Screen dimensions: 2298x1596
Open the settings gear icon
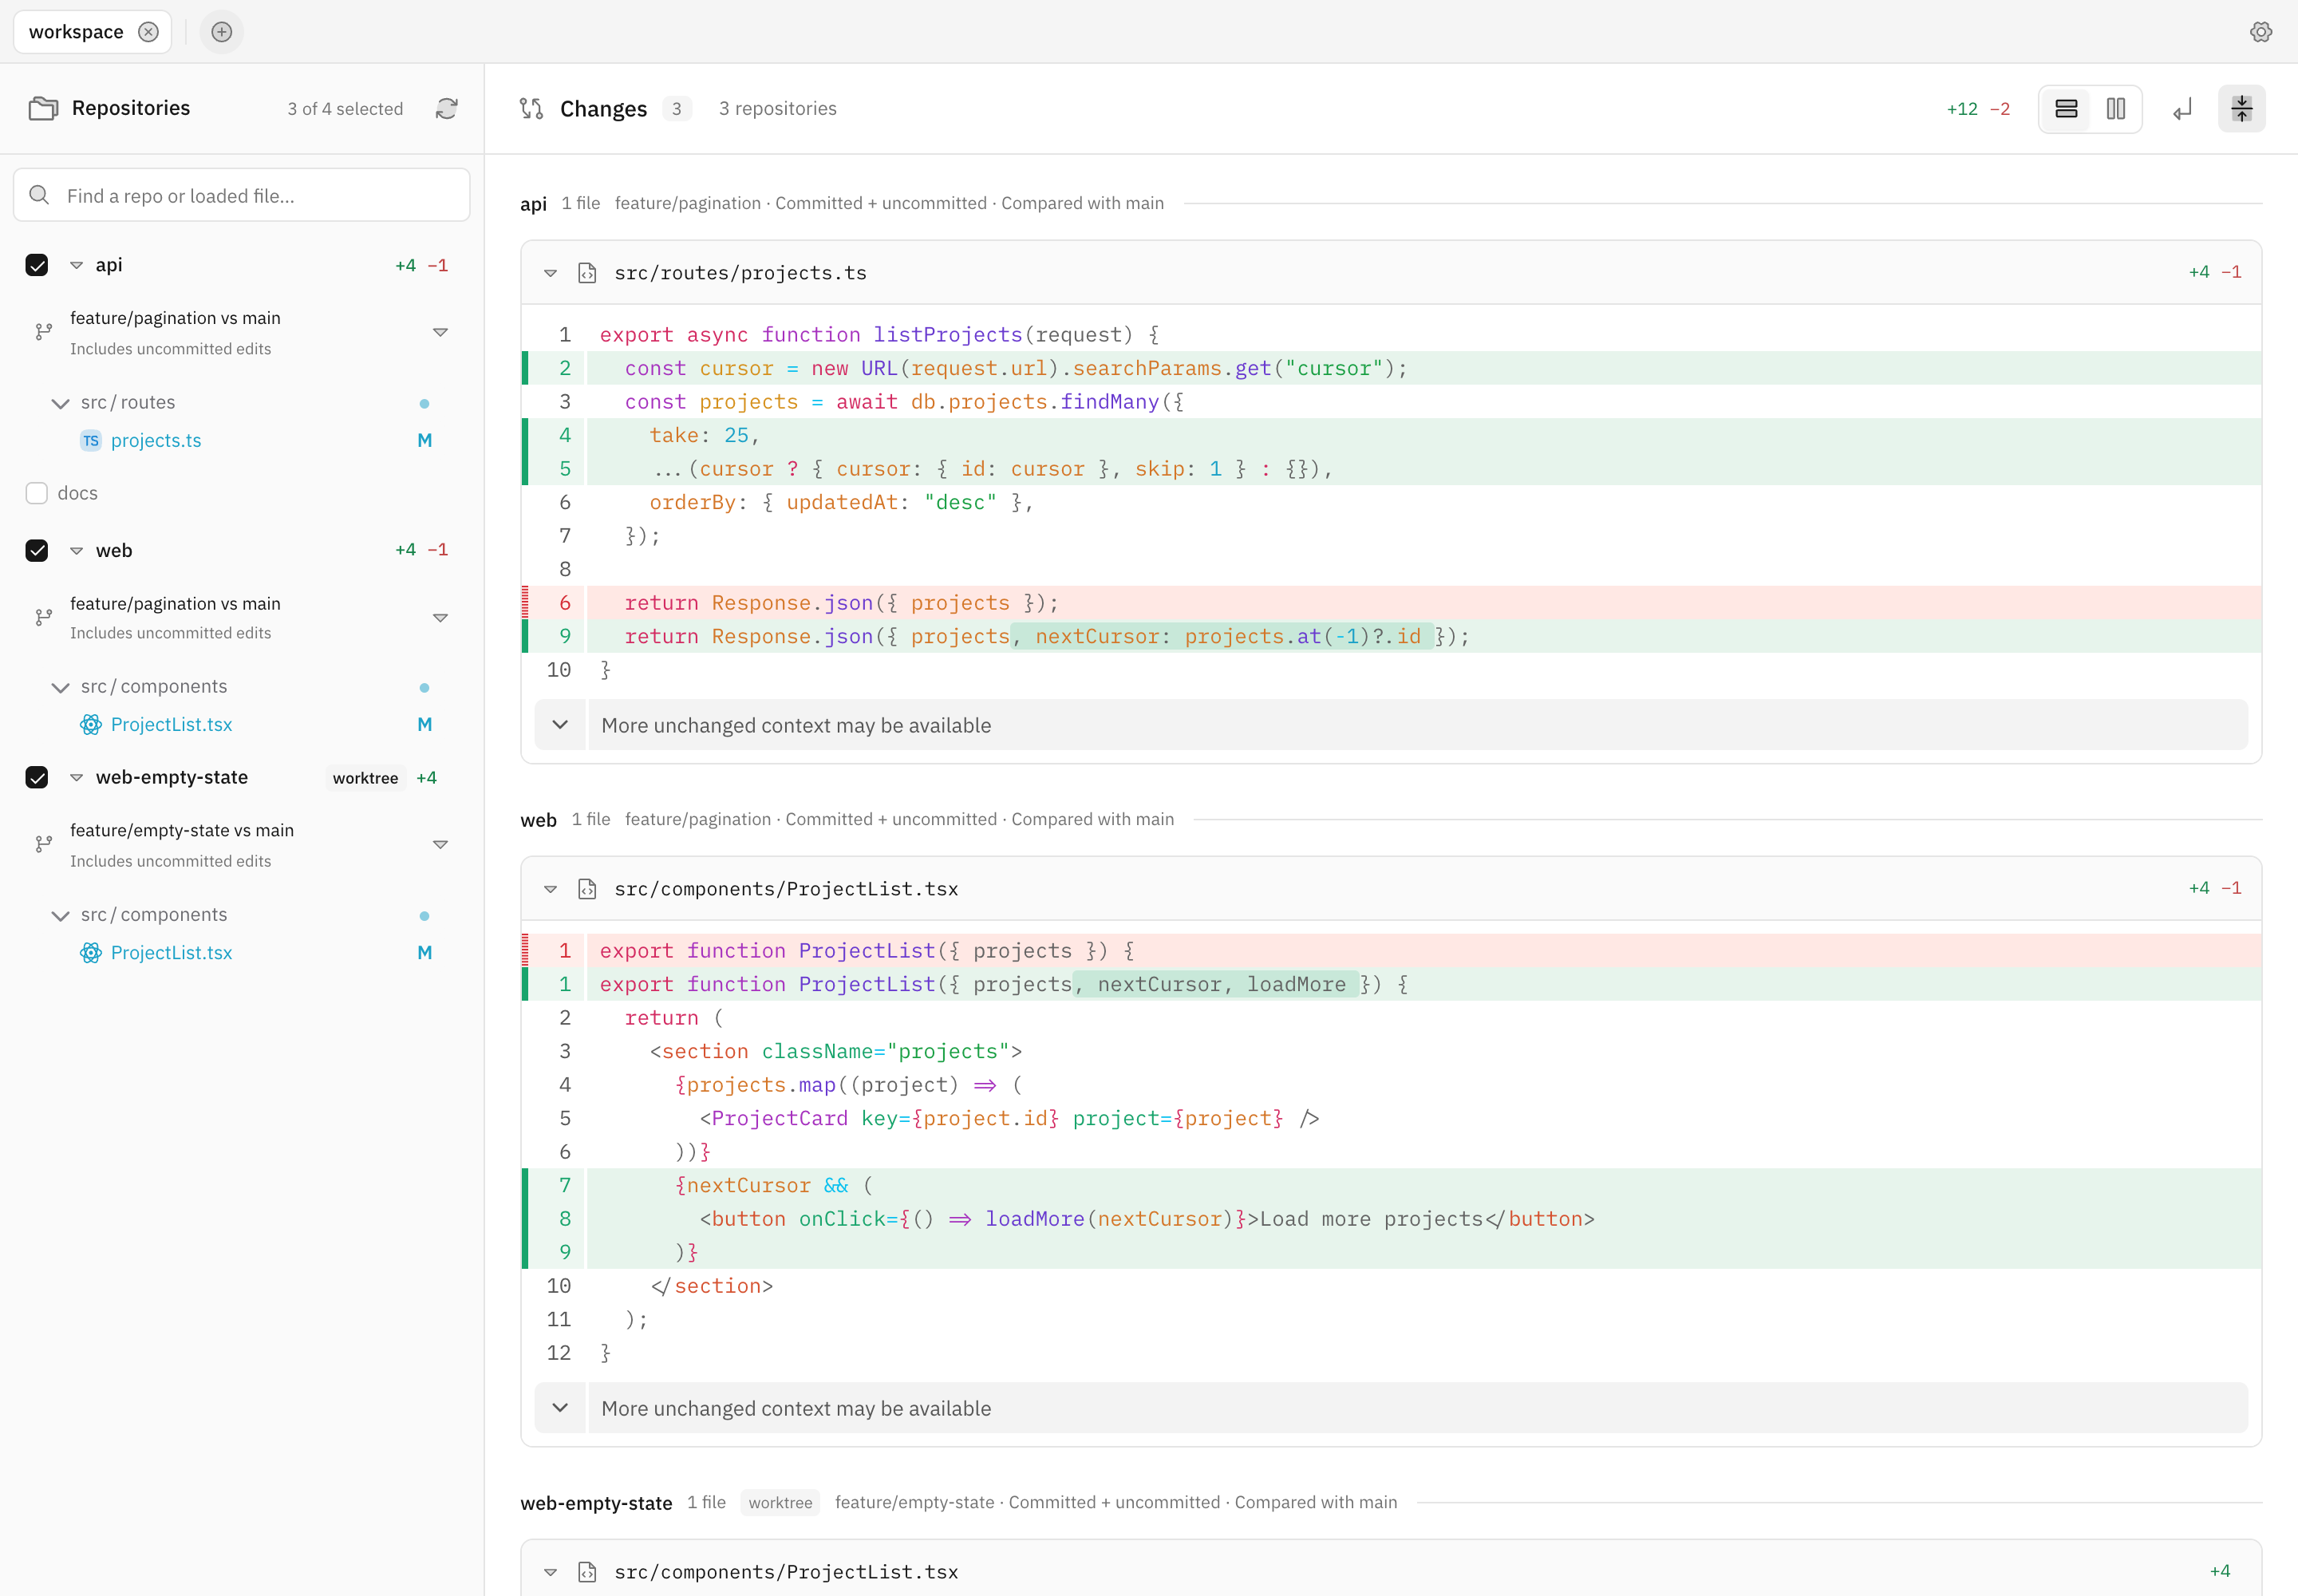tap(2260, 32)
